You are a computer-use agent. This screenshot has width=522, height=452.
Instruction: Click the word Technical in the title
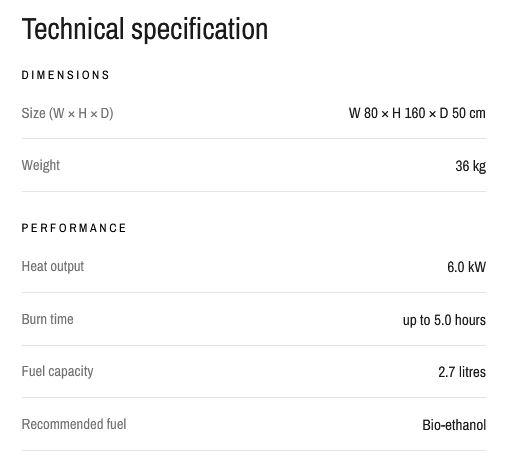(73, 29)
